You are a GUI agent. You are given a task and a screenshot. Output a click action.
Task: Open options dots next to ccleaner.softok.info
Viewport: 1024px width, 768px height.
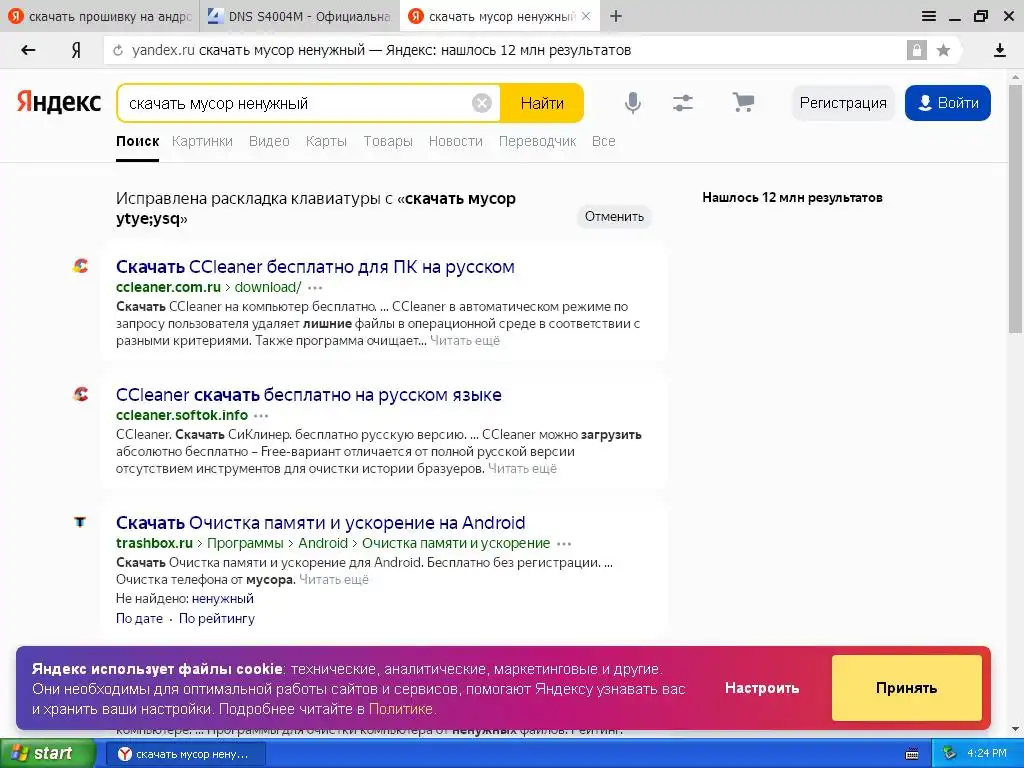(x=261, y=415)
